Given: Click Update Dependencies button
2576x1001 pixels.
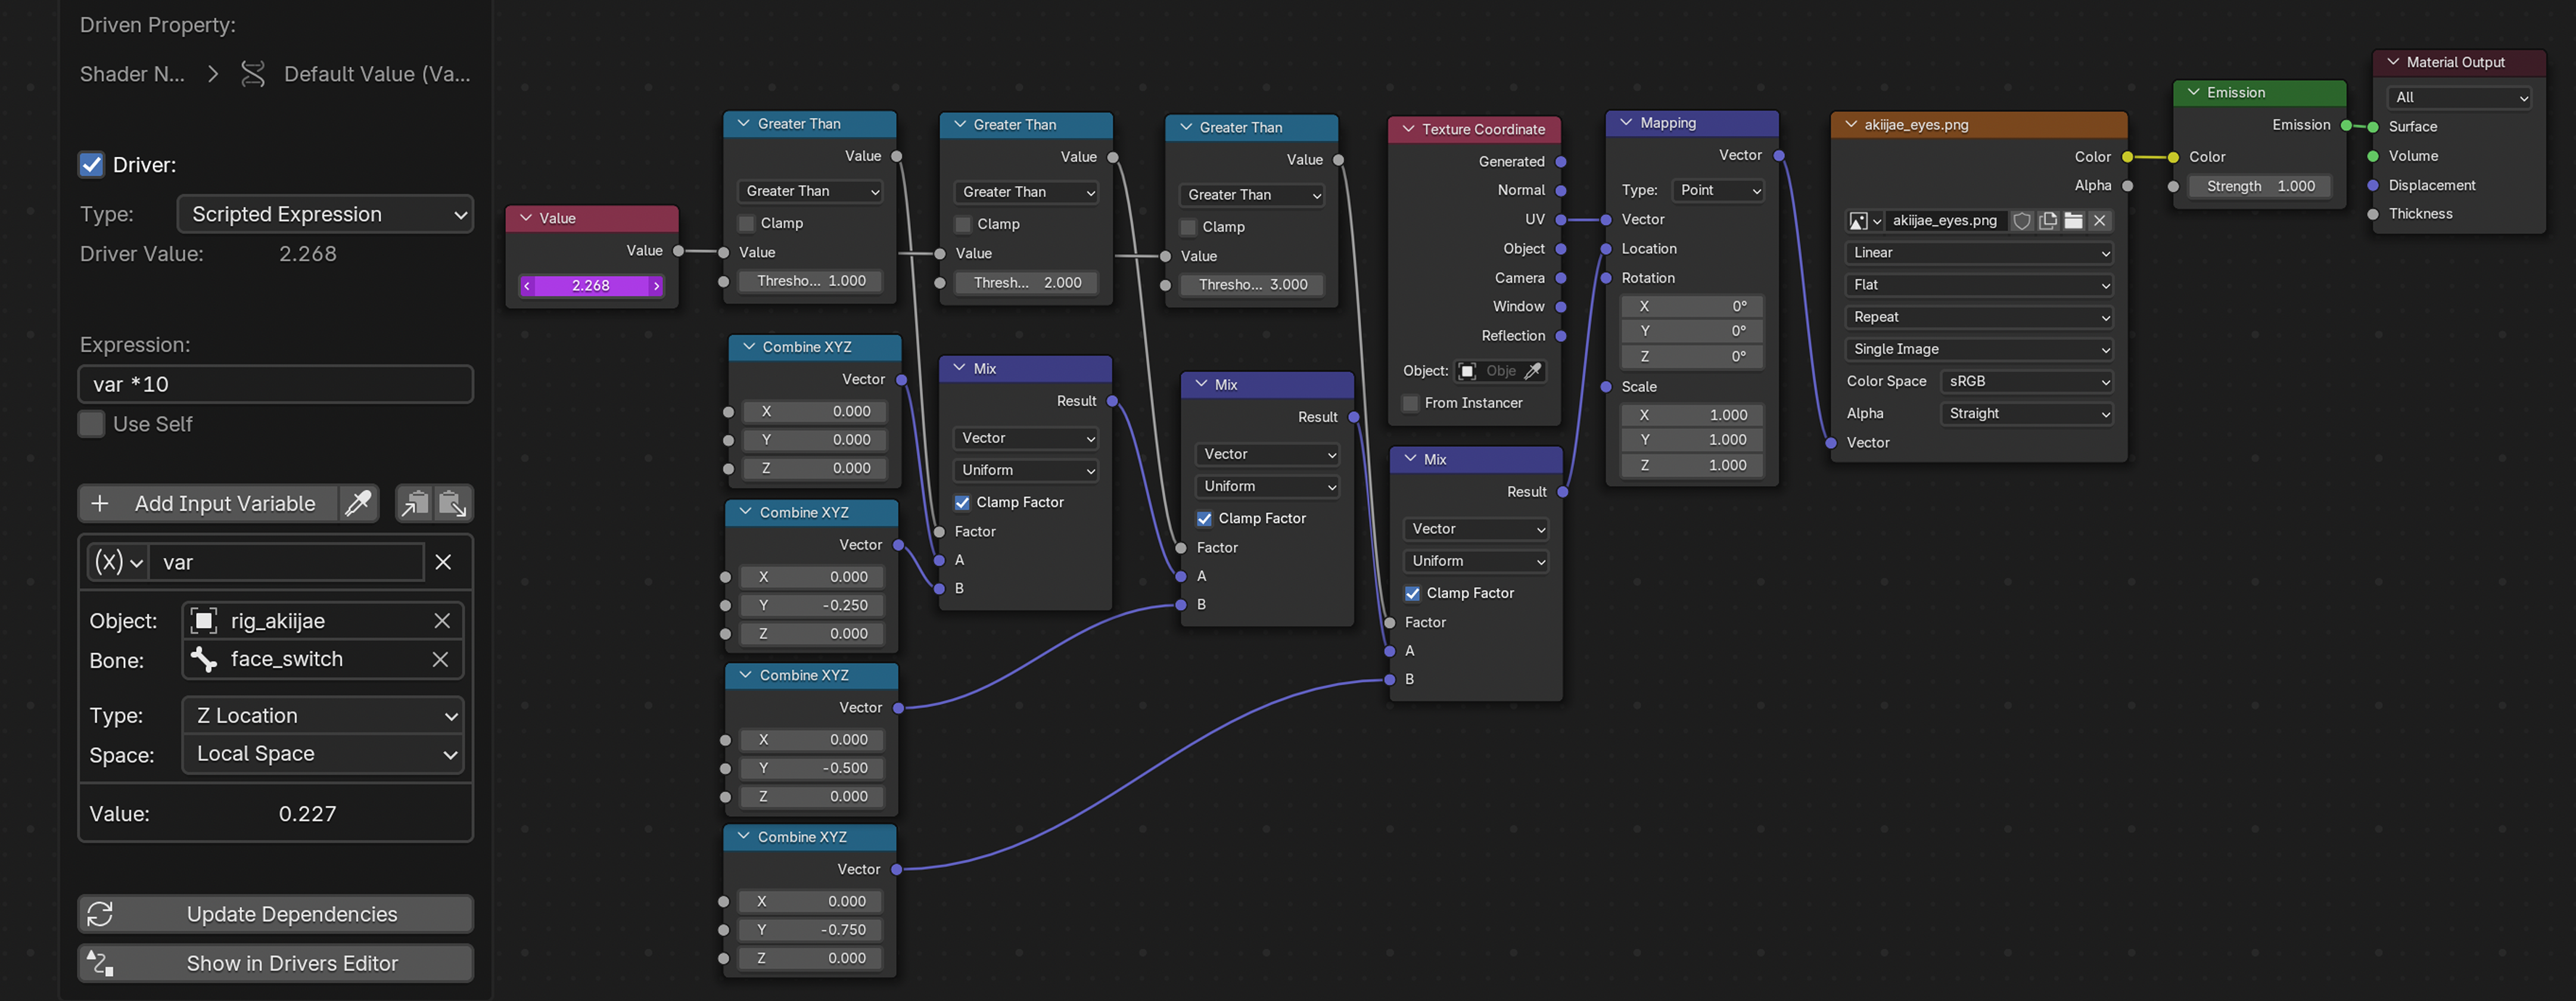Looking at the screenshot, I should click(x=276, y=914).
